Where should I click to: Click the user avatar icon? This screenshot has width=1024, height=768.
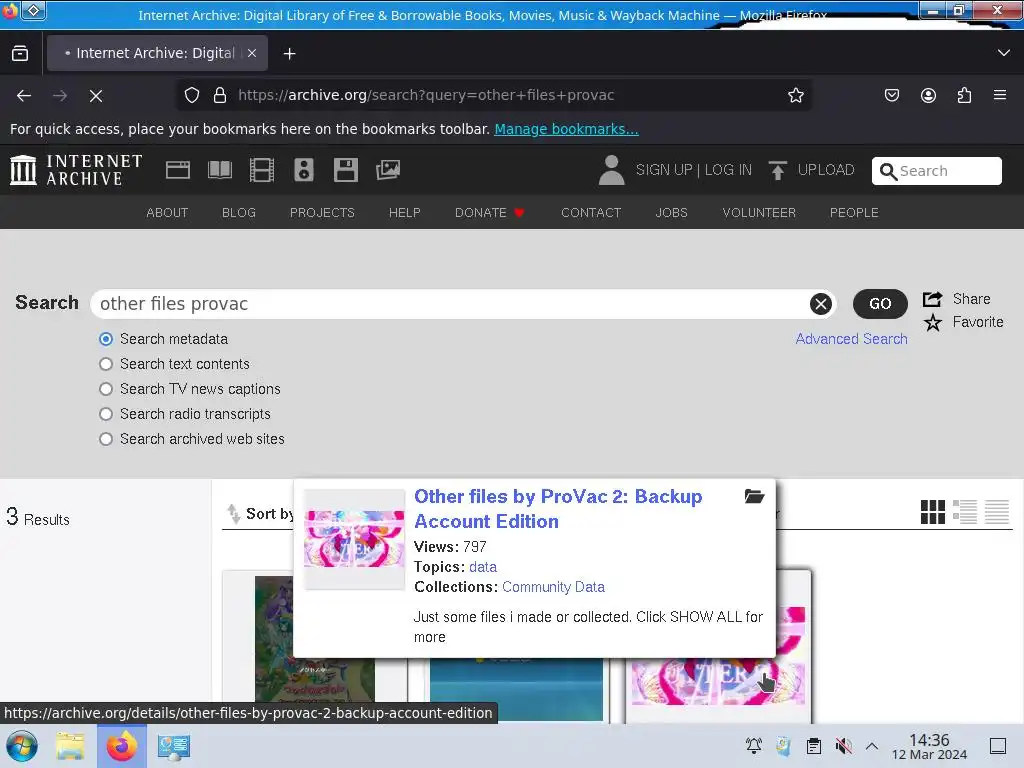coord(611,170)
